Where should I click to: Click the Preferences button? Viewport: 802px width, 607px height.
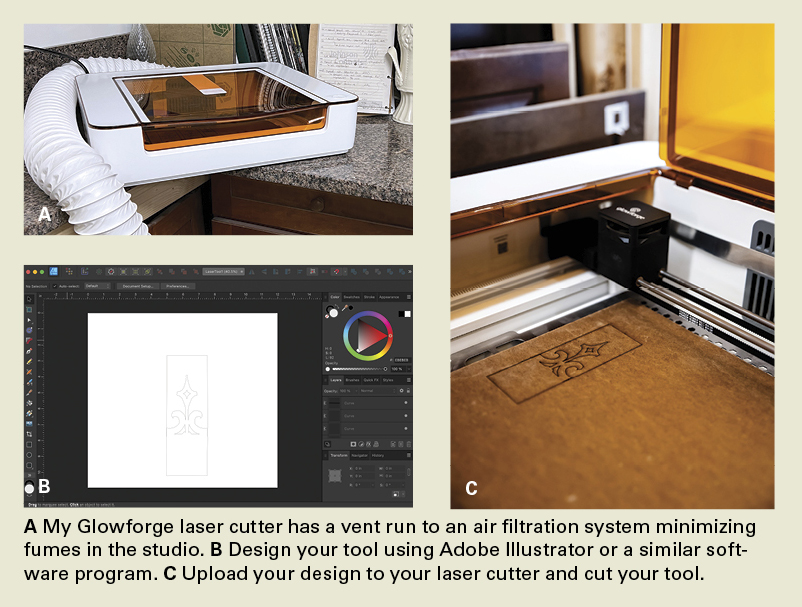(177, 285)
